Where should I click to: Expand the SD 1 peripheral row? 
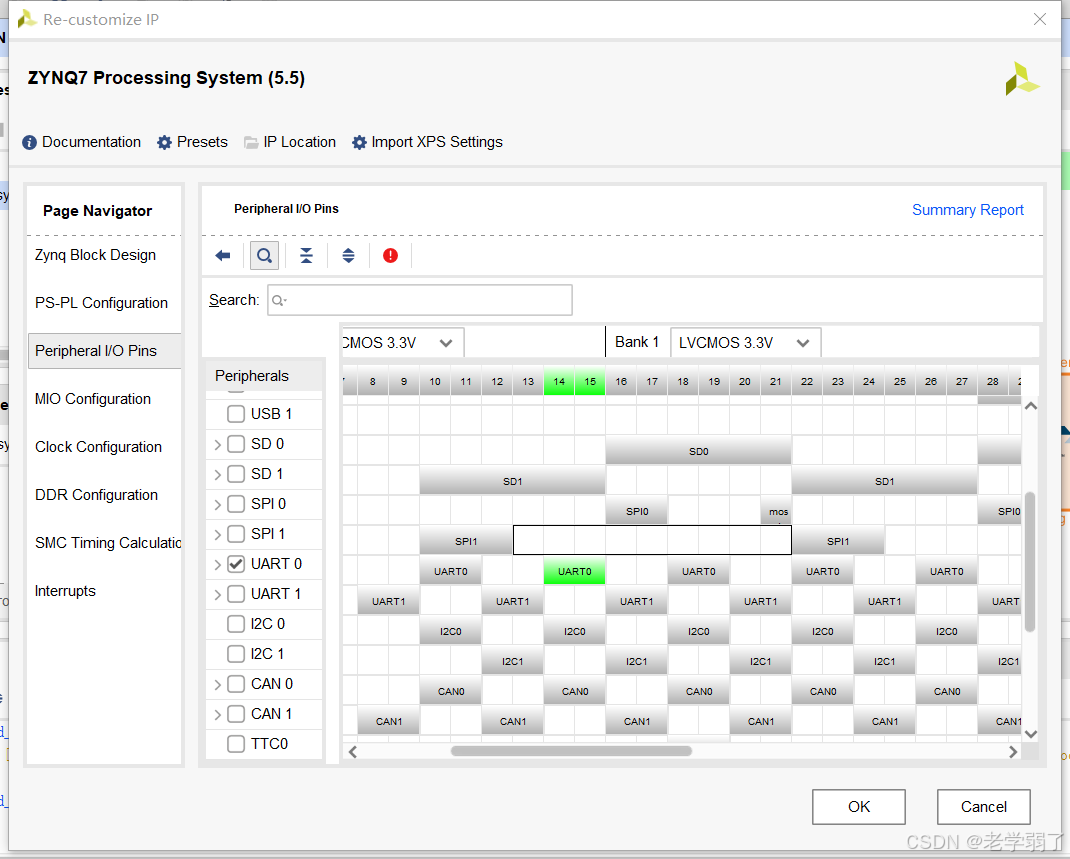tap(217, 475)
